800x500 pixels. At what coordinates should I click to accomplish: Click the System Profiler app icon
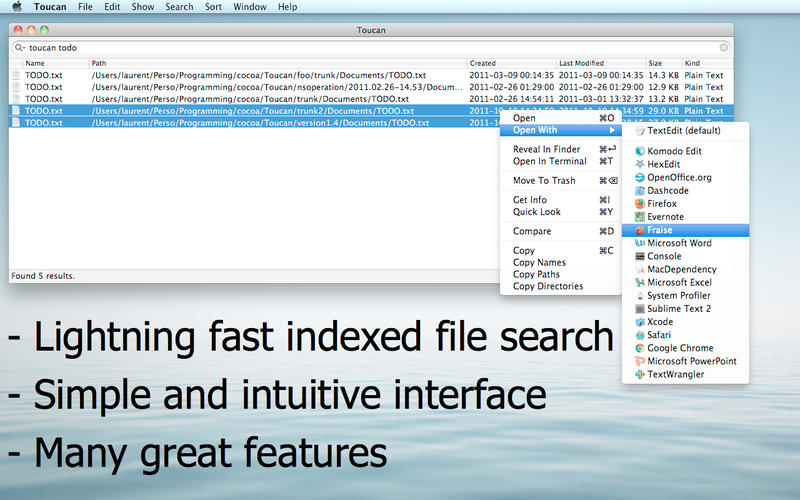(x=640, y=296)
